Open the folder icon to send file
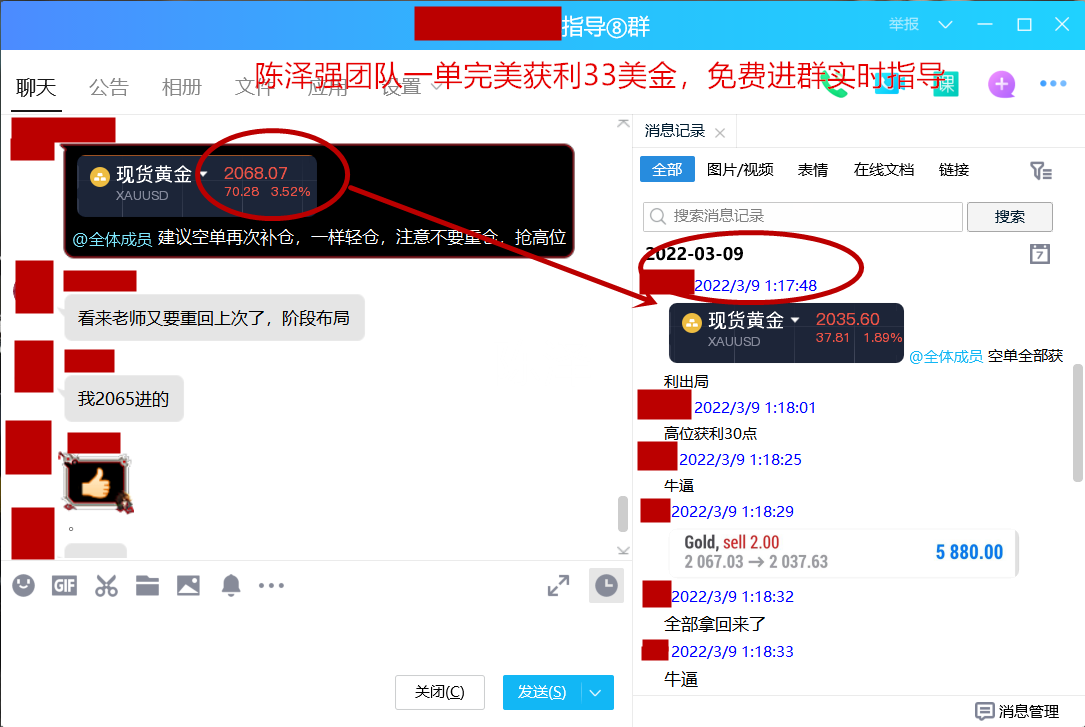 coord(147,586)
